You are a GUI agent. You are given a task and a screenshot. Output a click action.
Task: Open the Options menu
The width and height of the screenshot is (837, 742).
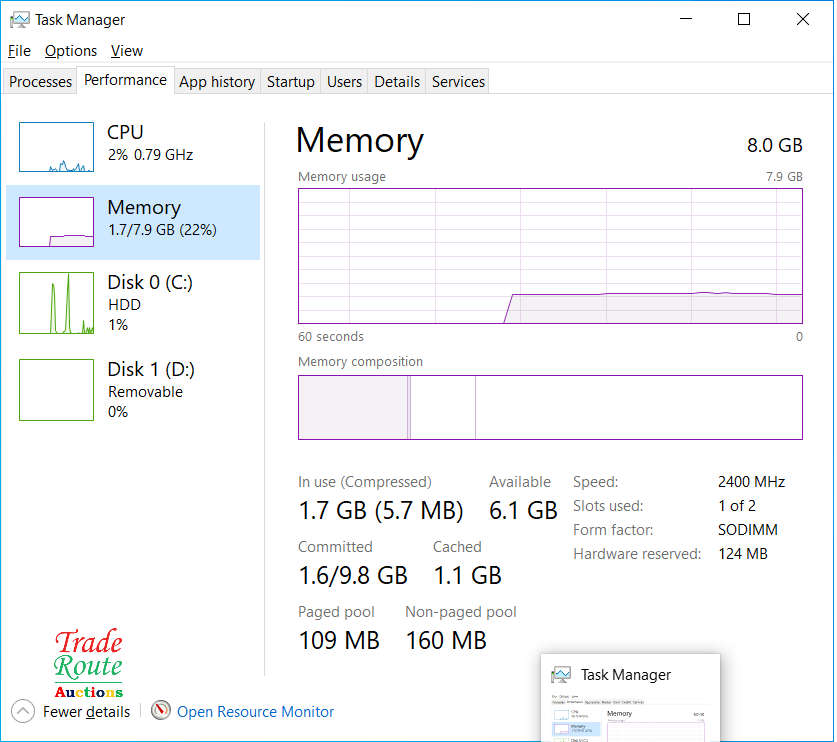[71, 51]
